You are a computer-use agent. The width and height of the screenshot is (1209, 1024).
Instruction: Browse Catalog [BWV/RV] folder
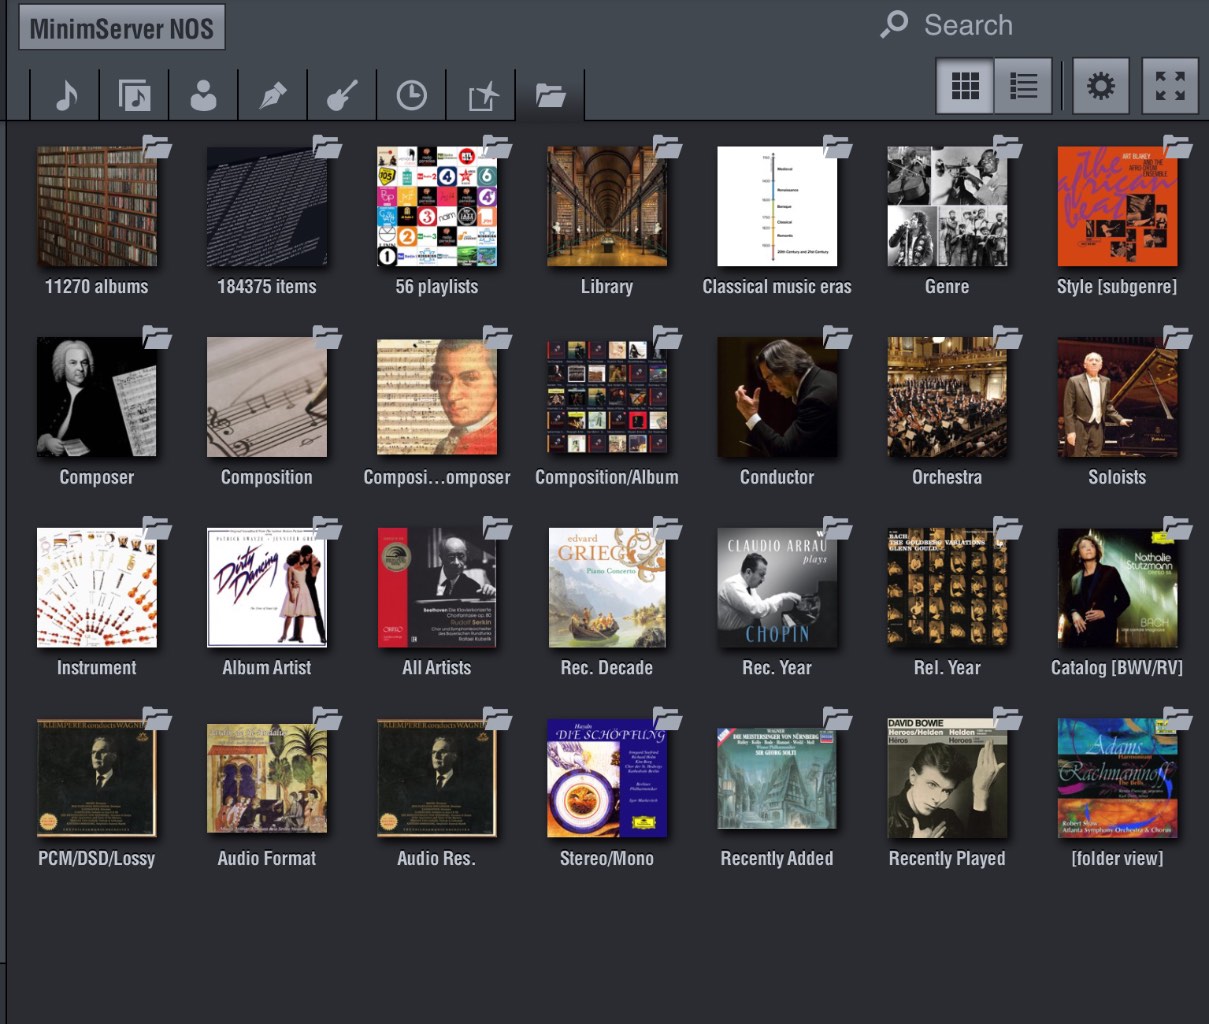pos(1117,588)
